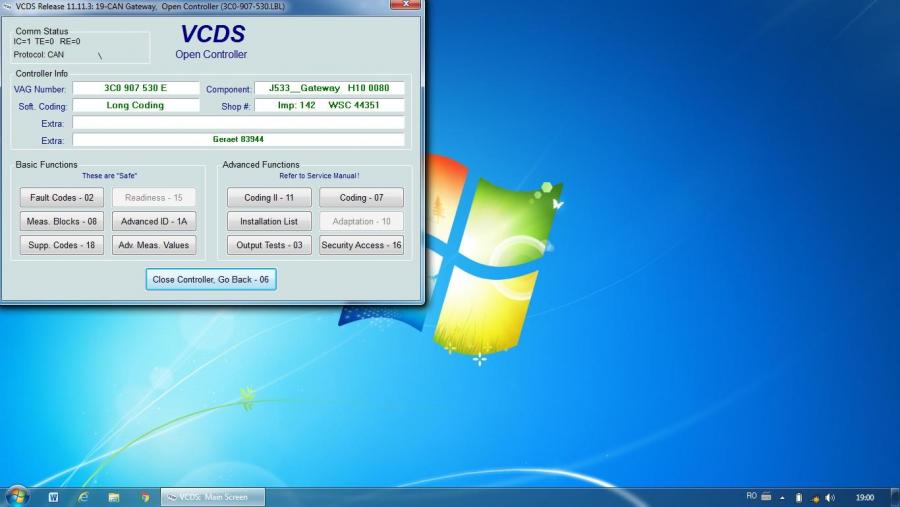The width and height of the screenshot is (900, 507).
Task: Show hidden system tray icons
Action: [781, 497]
